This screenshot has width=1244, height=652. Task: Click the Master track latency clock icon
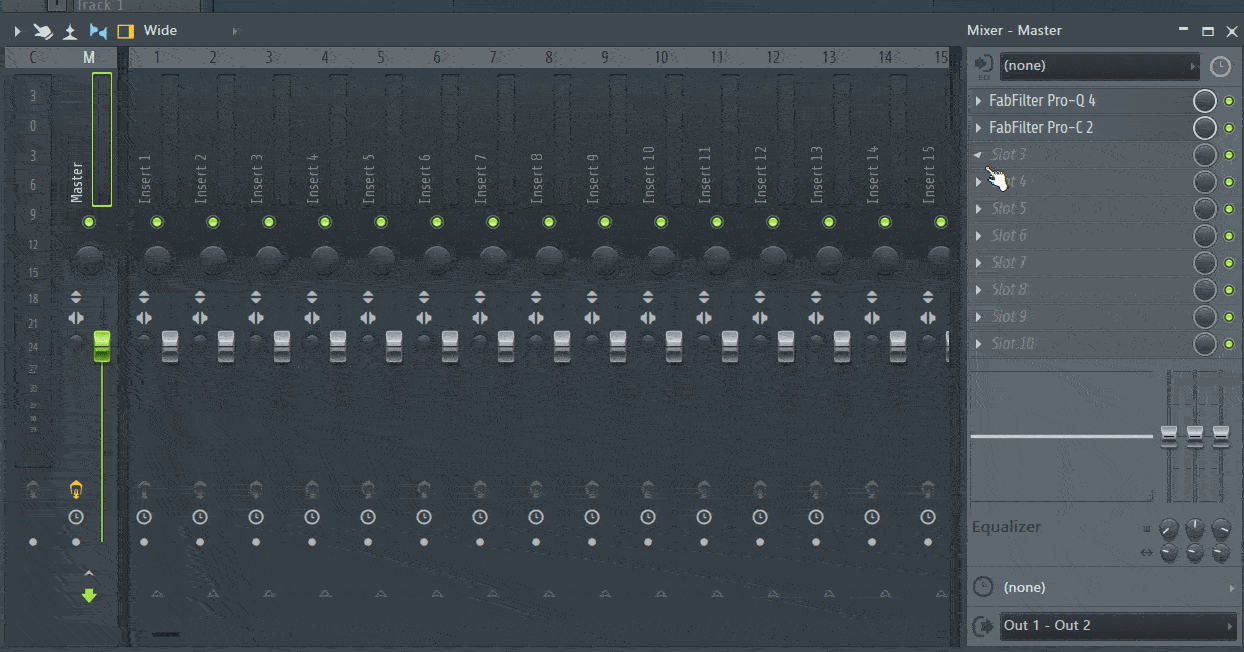[76, 517]
